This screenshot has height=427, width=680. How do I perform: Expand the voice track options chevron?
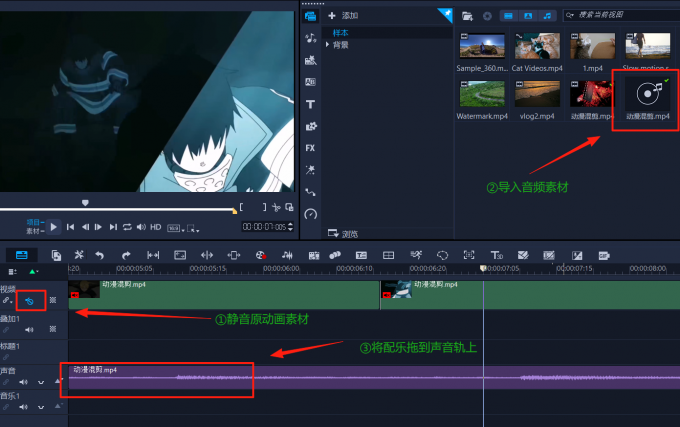41,382
